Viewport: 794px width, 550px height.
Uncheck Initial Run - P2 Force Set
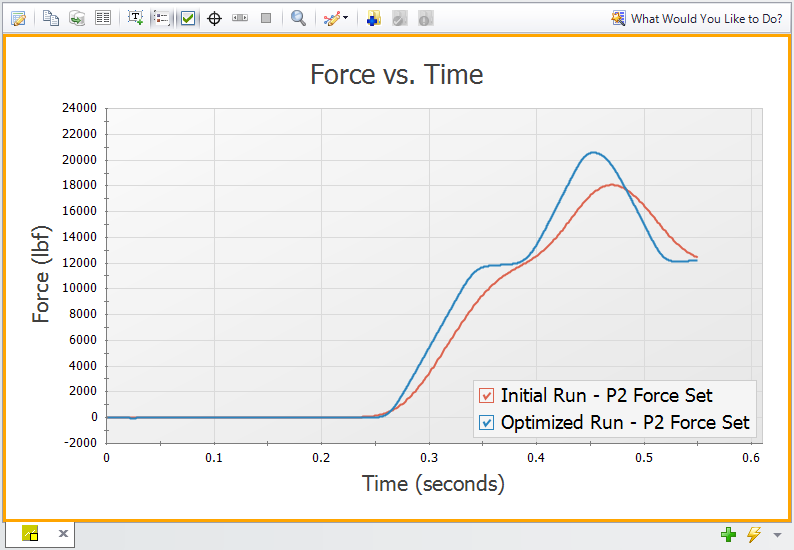tap(486, 396)
